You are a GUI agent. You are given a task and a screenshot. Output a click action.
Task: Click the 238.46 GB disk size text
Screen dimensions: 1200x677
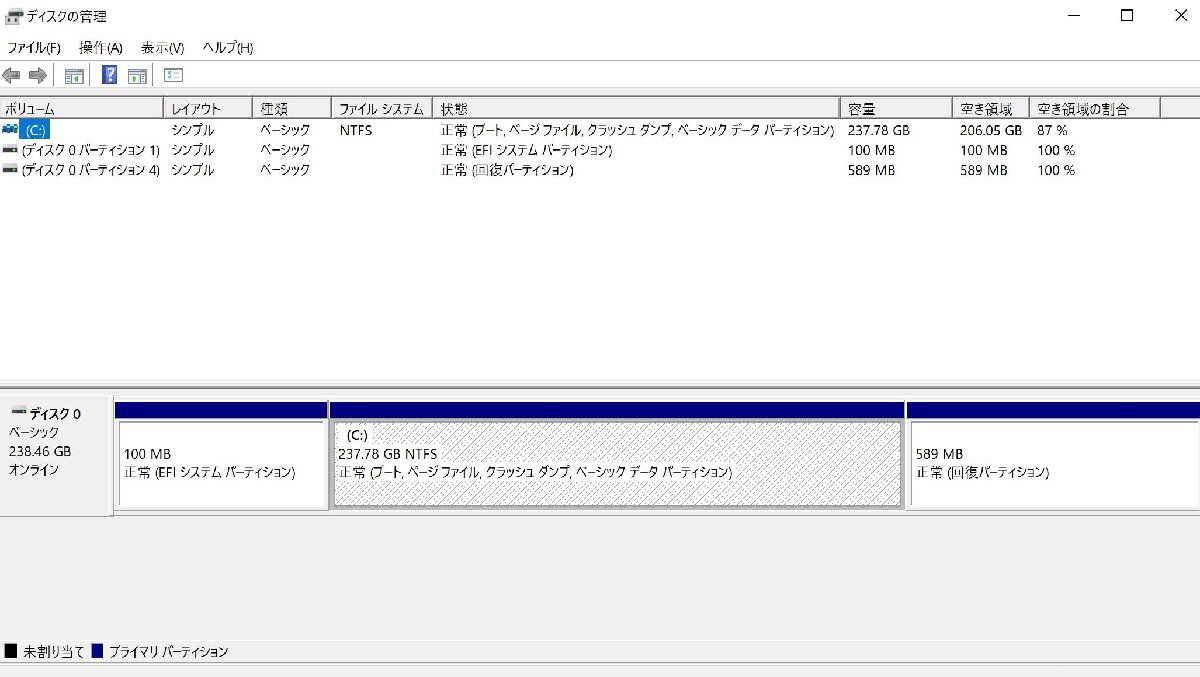tap(40, 451)
